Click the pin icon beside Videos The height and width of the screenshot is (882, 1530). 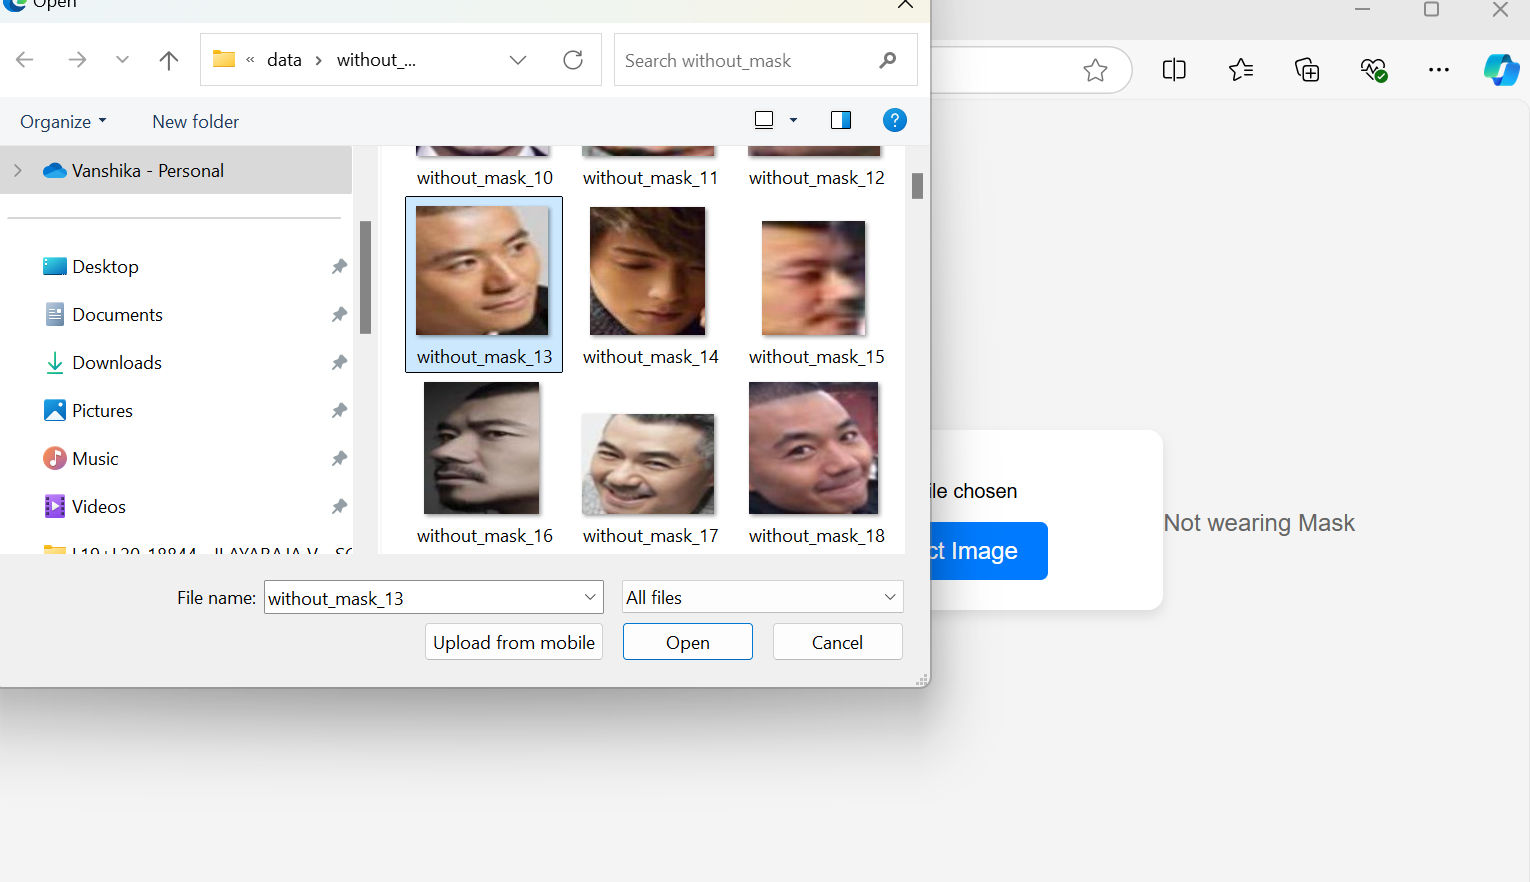coord(339,507)
